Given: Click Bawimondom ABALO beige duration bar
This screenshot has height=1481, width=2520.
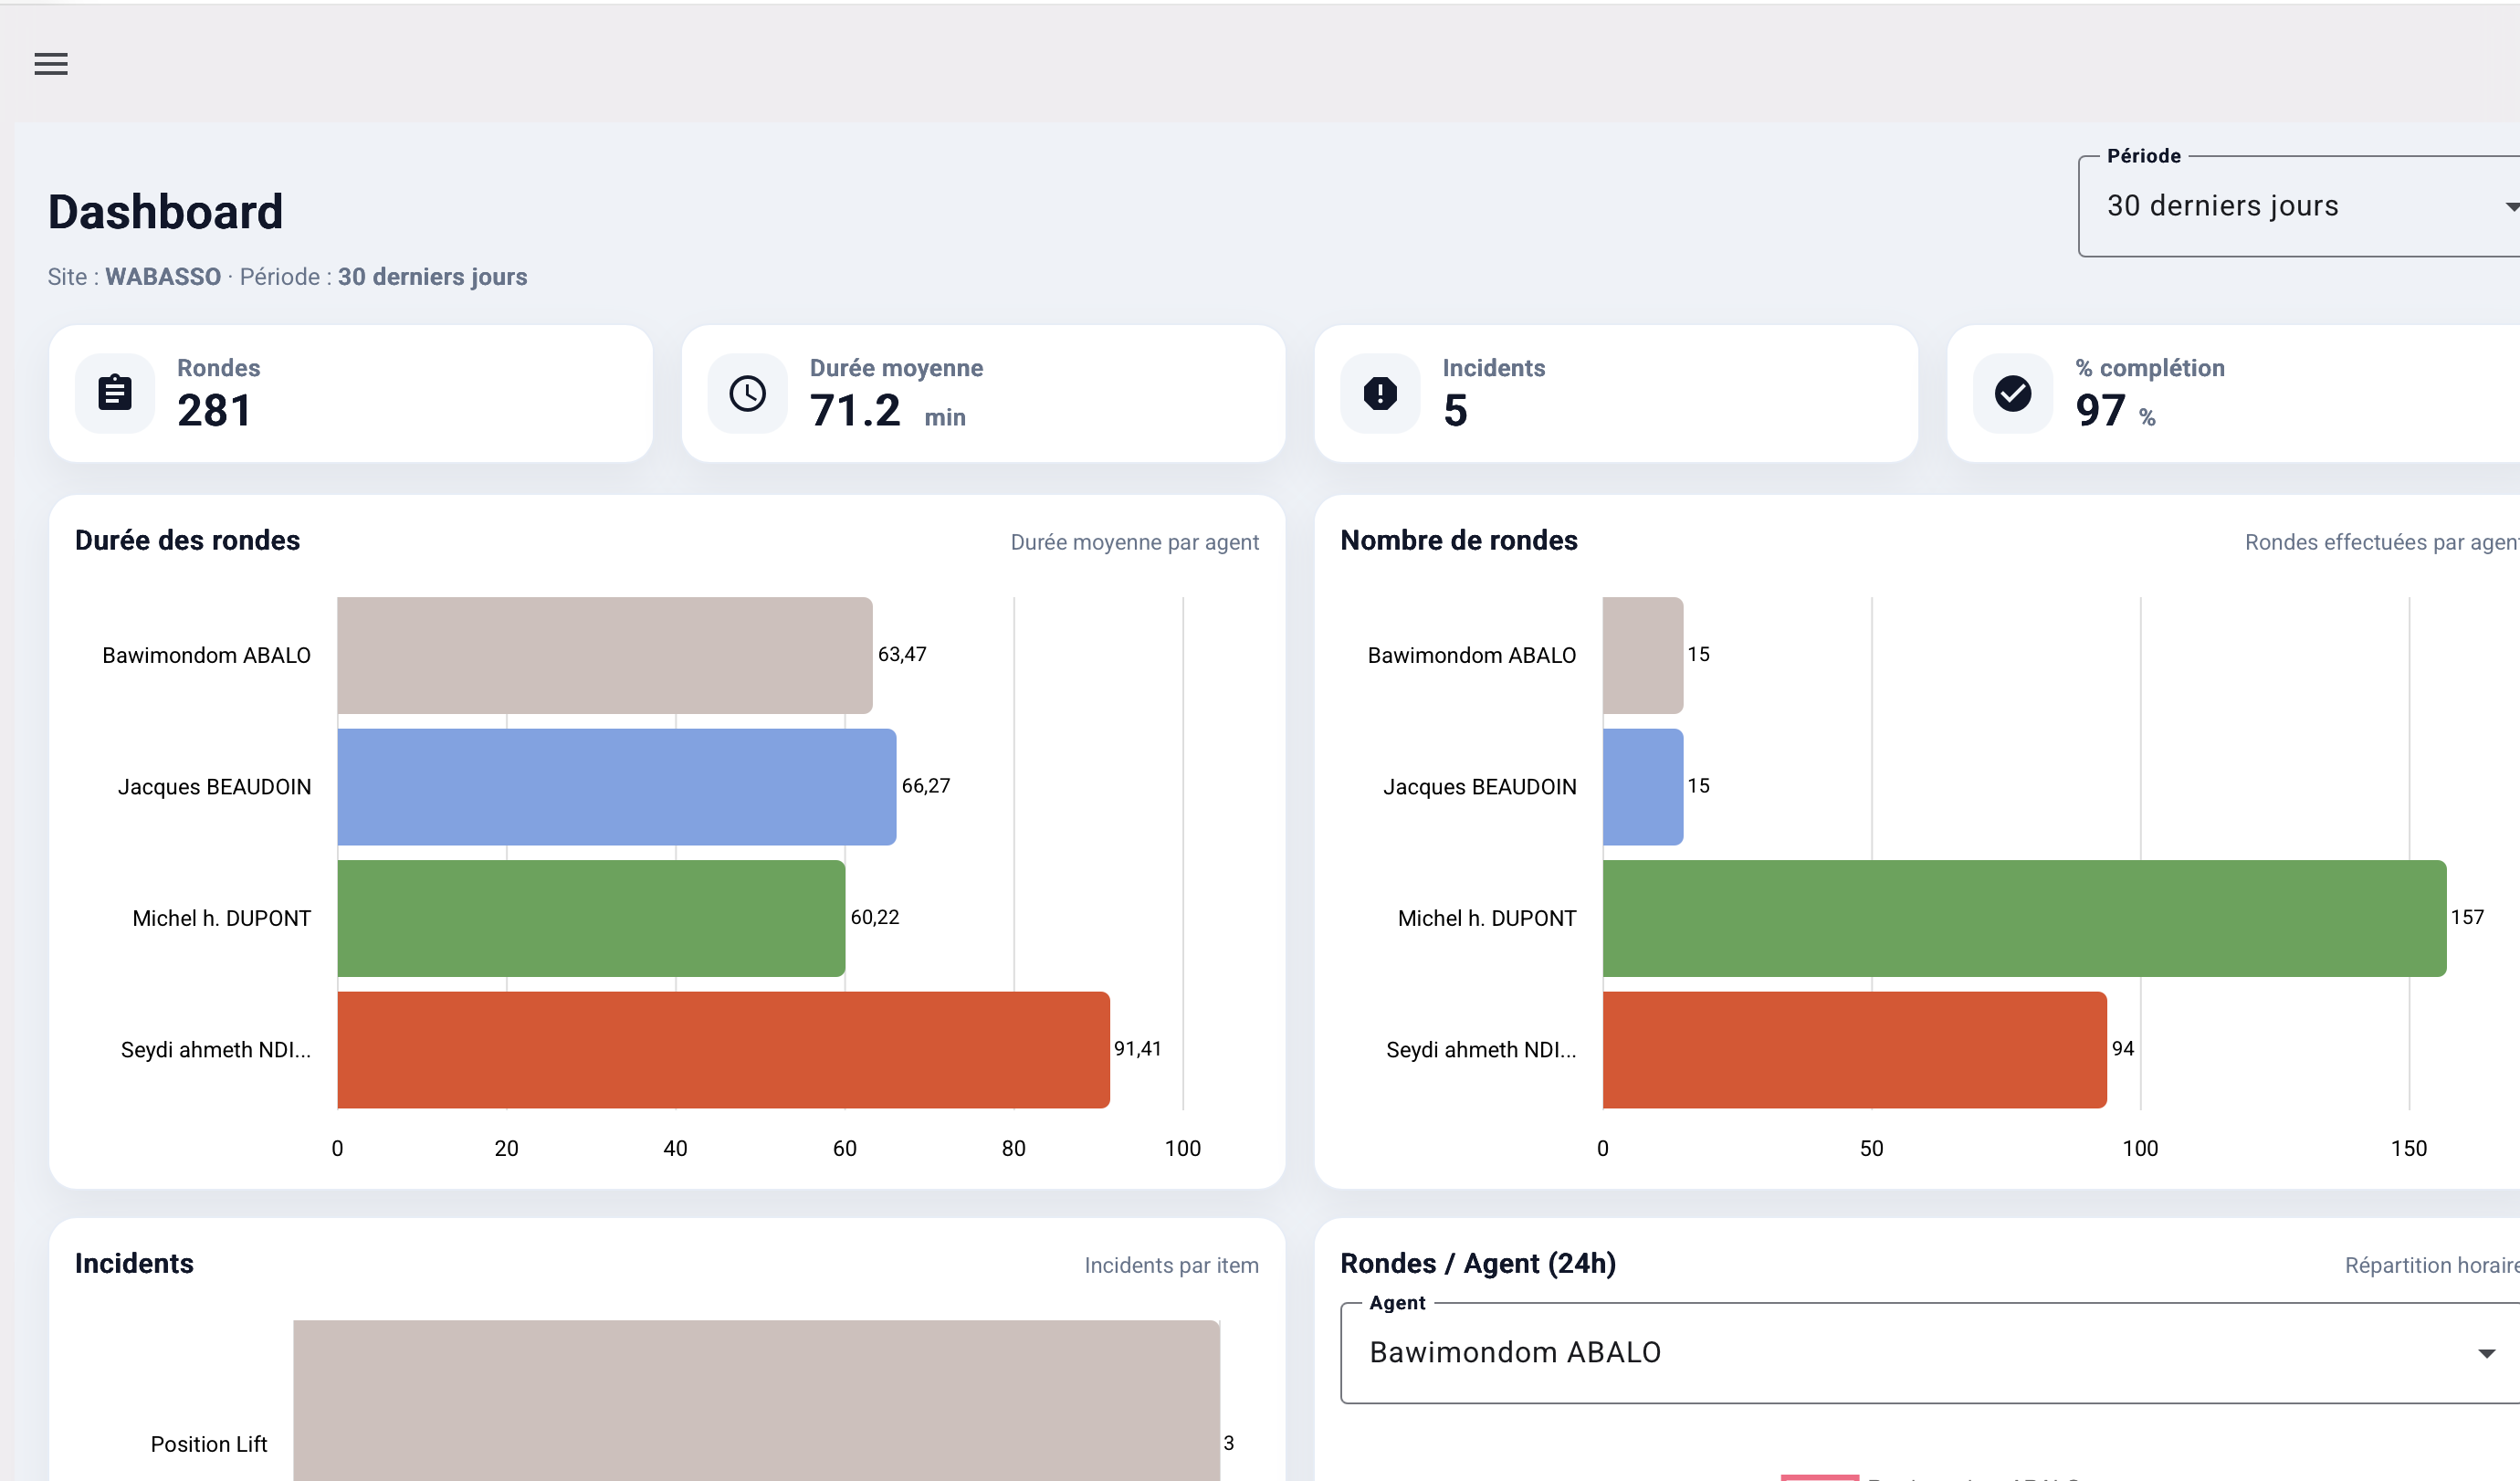Looking at the screenshot, I should 604,655.
